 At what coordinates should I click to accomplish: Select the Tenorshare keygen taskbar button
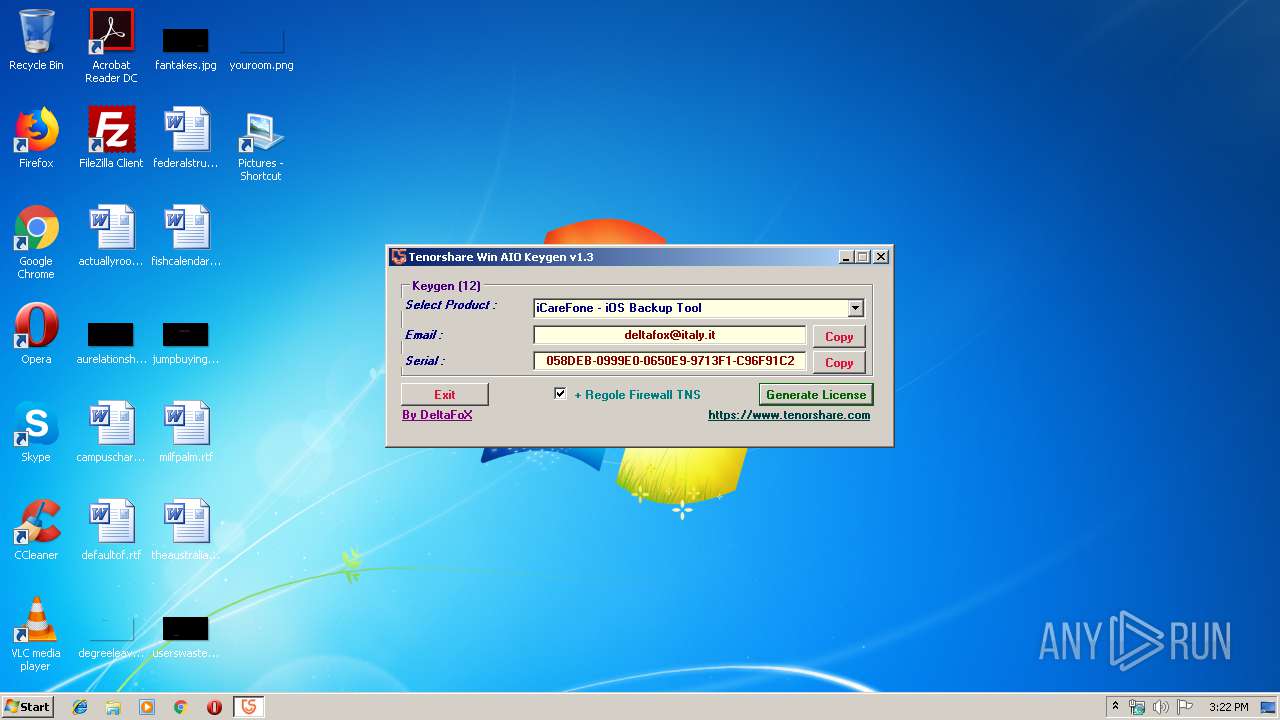coord(249,707)
